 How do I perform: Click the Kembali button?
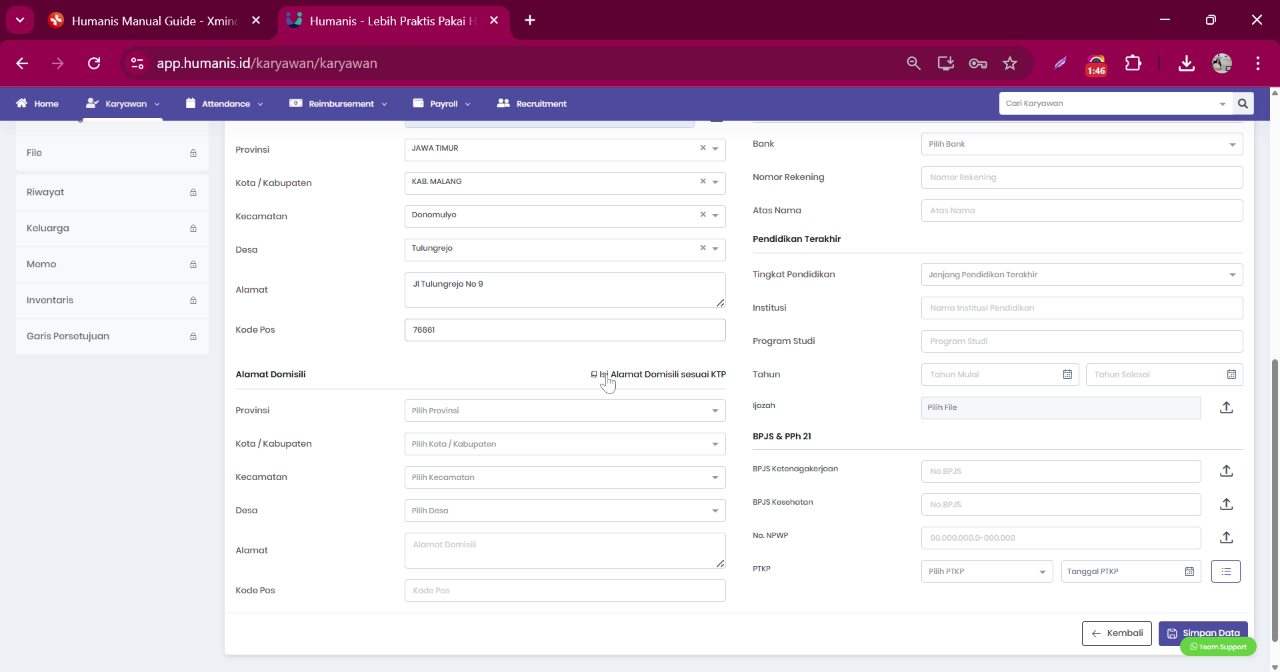tap(1116, 633)
